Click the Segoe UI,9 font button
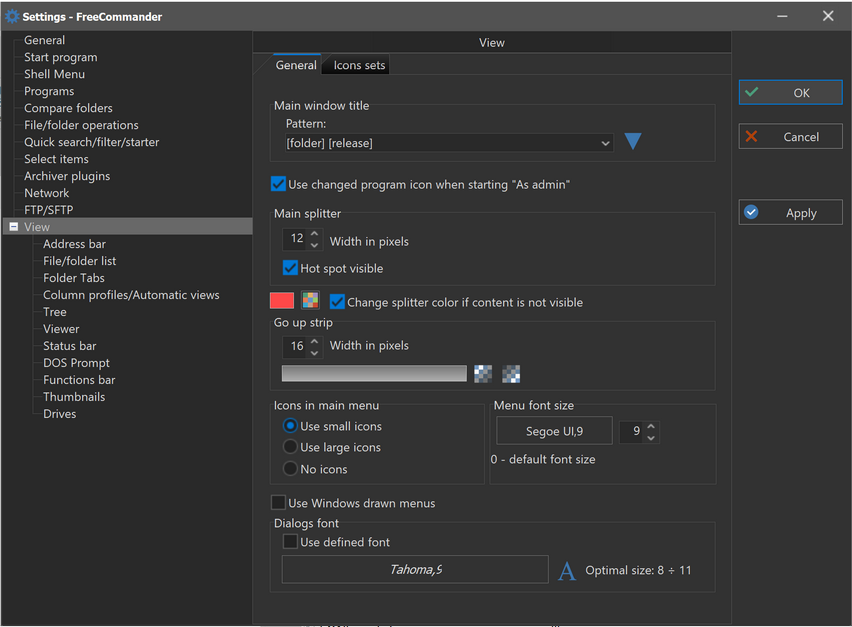The width and height of the screenshot is (852, 627). (x=554, y=431)
